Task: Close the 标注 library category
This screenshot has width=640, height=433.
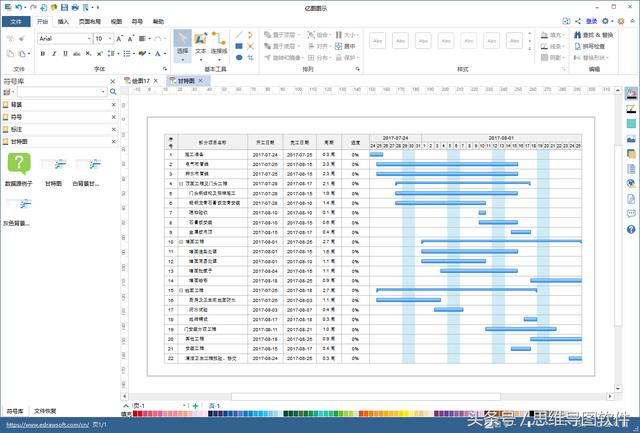Action: coord(113,129)
